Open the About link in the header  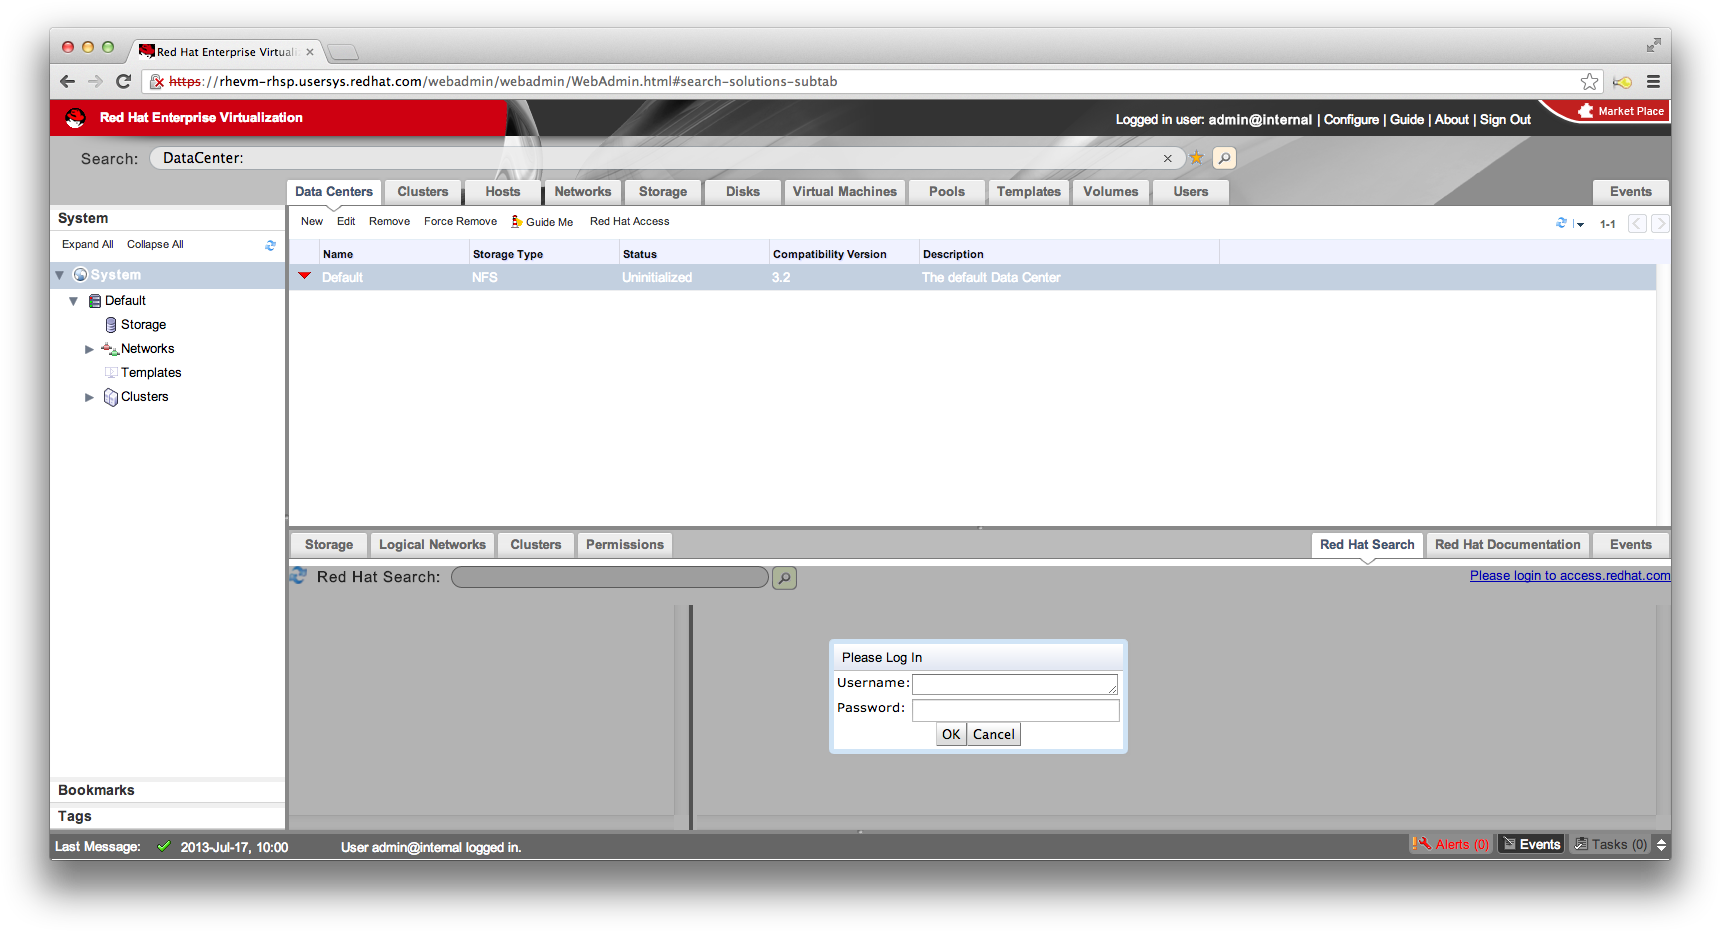1452,120
